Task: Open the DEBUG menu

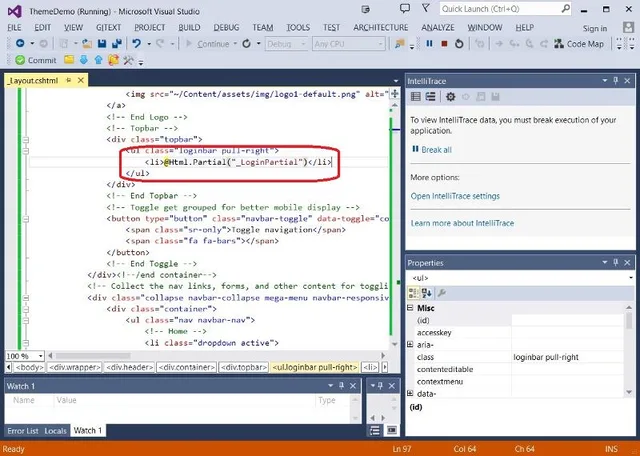Action: (x=226, y=27)
